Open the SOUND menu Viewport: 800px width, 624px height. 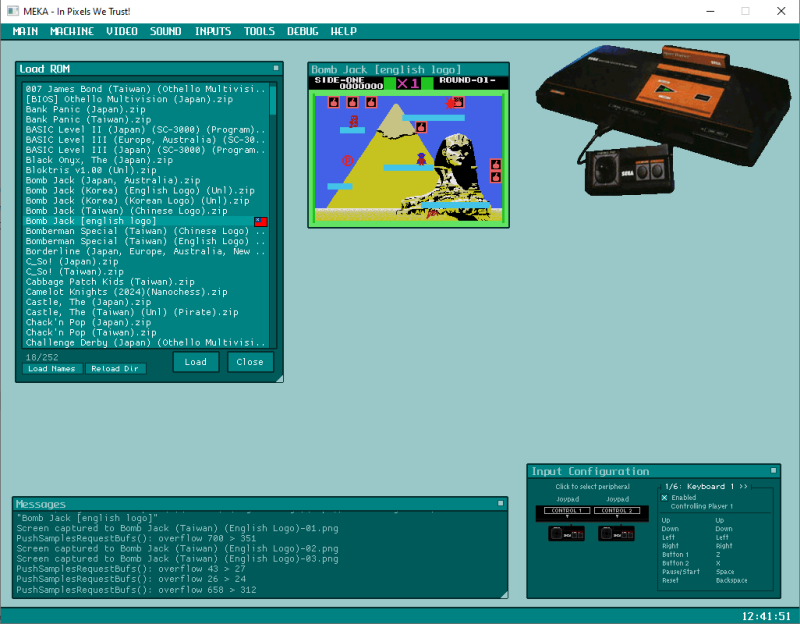pos(166,31)
